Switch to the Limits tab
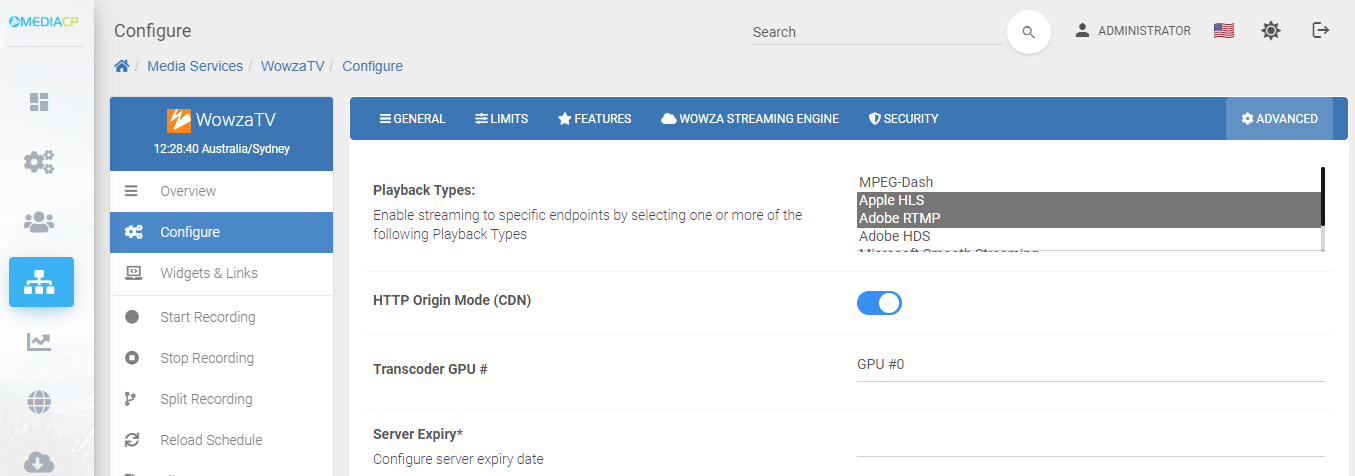Viewport: 1355px width, 476px height. coord(501,118)
